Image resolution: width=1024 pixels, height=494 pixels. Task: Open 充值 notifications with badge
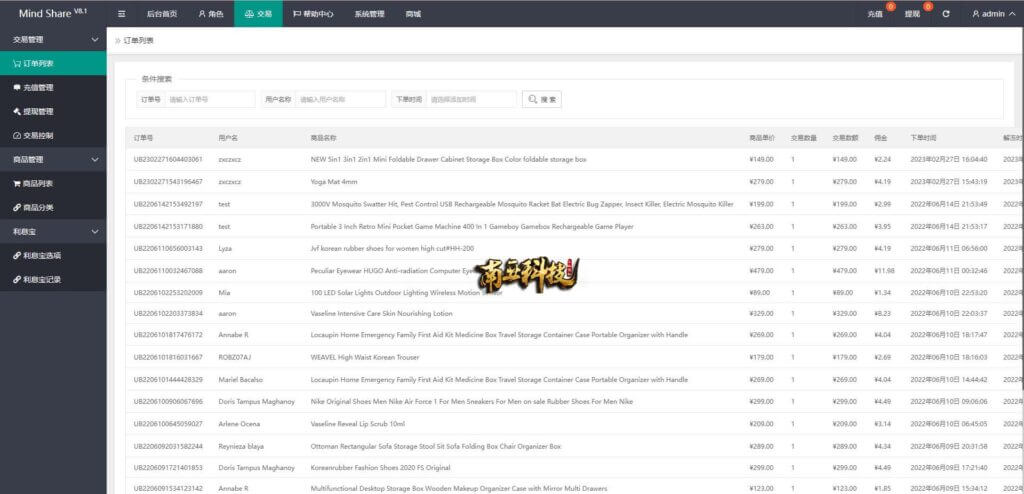click(x=876, y=14)
